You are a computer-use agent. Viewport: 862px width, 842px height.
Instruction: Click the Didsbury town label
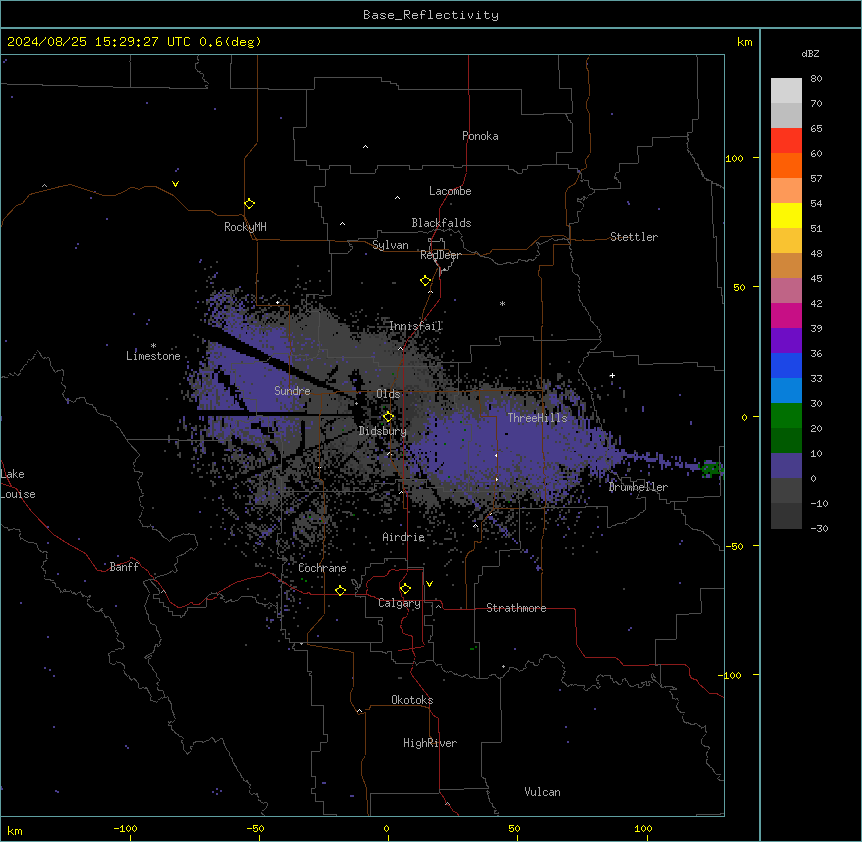[x=383, y=431]
